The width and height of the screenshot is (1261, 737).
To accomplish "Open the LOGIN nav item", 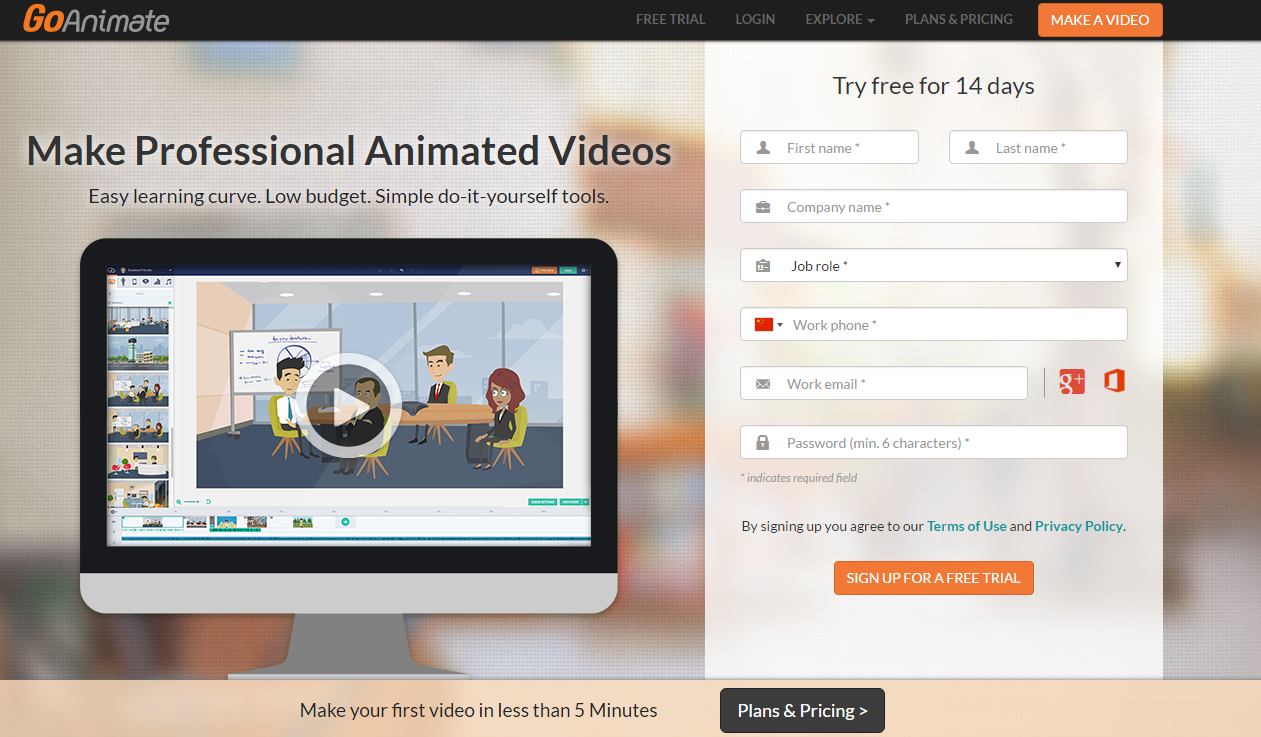I will 755,19.
